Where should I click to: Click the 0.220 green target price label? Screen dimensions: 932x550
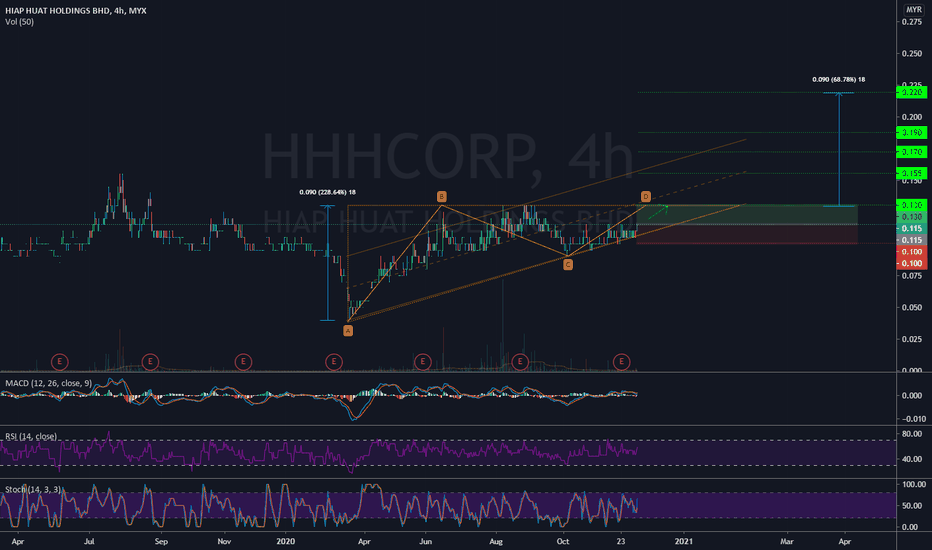click(912, 92)
